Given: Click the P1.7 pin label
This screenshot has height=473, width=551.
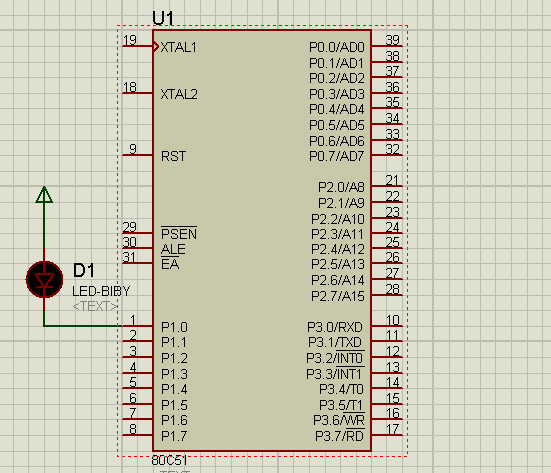Looking at the screenshot, I should point(174,436).
